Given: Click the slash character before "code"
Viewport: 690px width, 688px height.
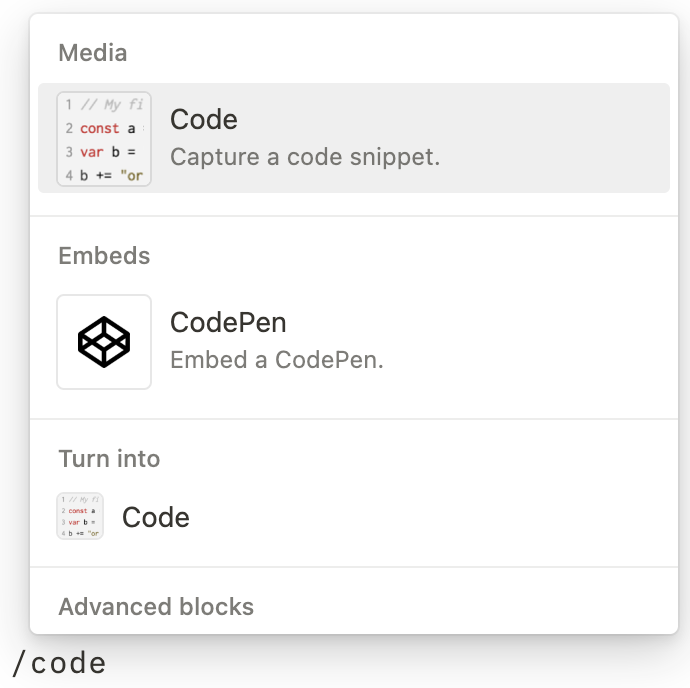Looking at the screenshot, I should 19,663.
